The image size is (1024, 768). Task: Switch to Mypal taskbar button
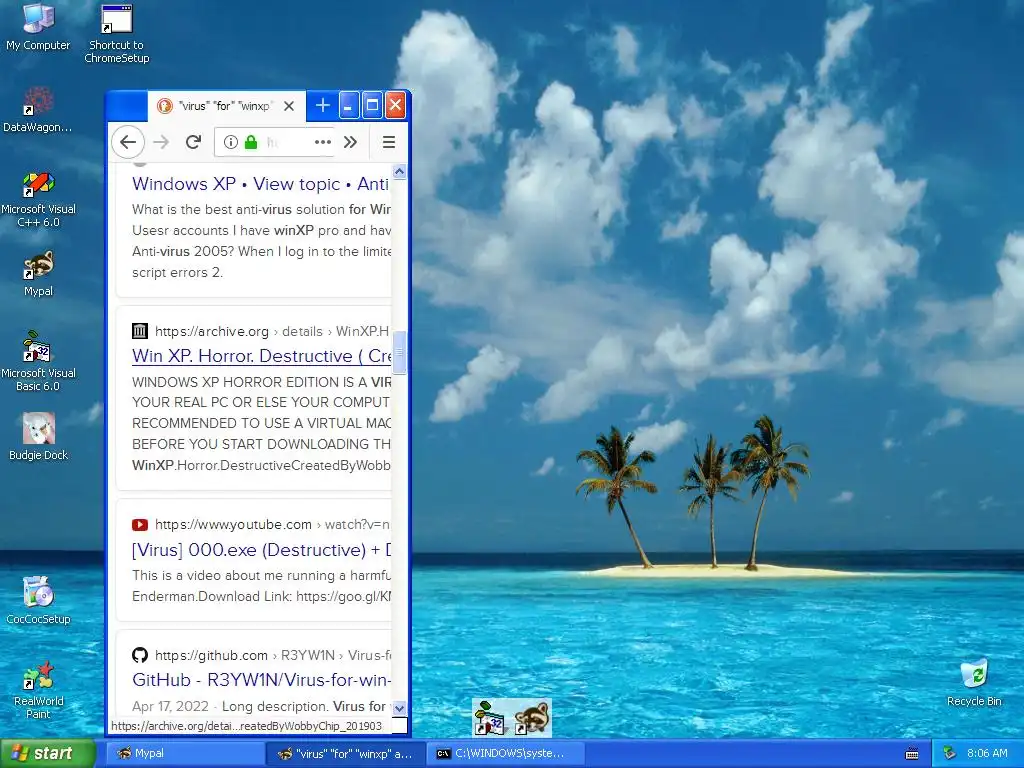pos(184,754)
